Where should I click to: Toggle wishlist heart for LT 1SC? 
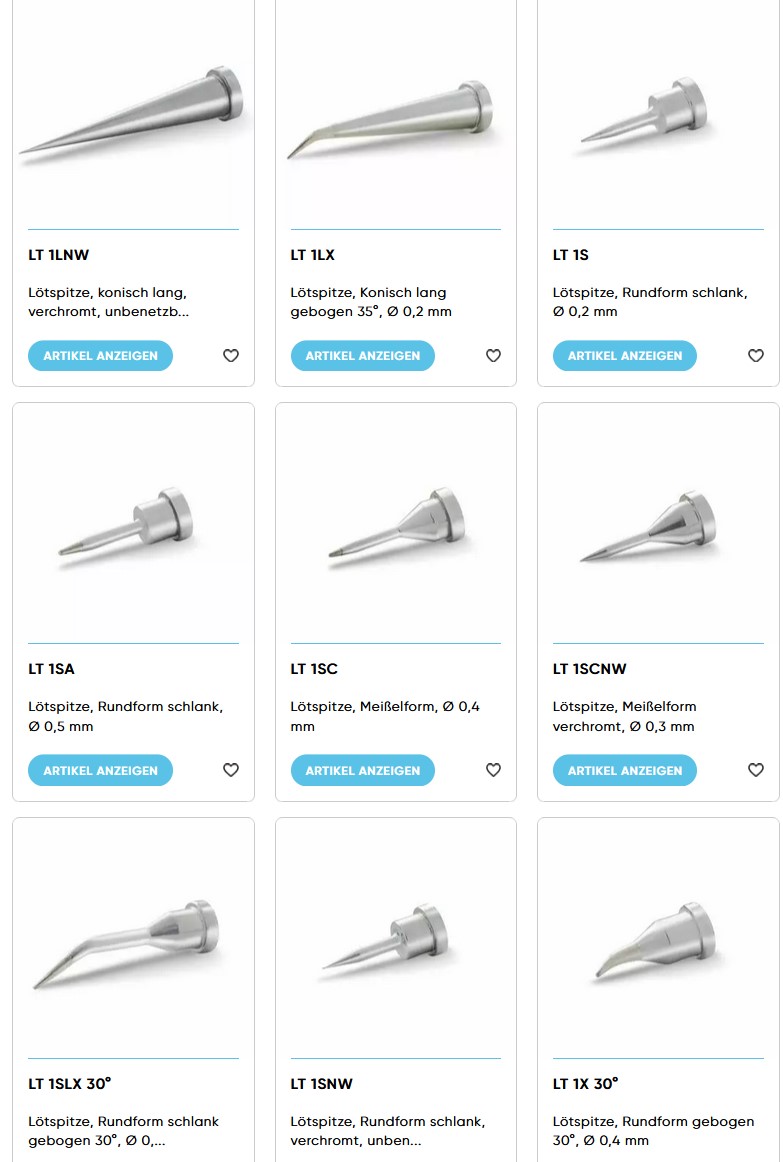coord(493,770)
